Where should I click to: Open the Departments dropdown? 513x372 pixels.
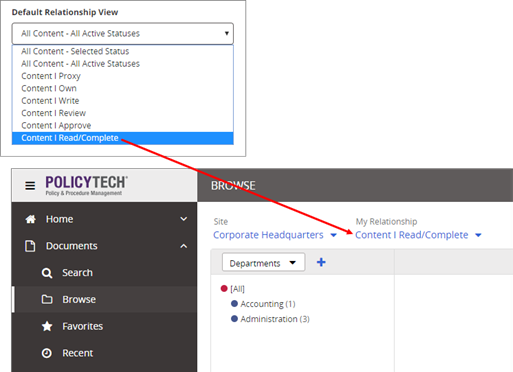[263, 263]
